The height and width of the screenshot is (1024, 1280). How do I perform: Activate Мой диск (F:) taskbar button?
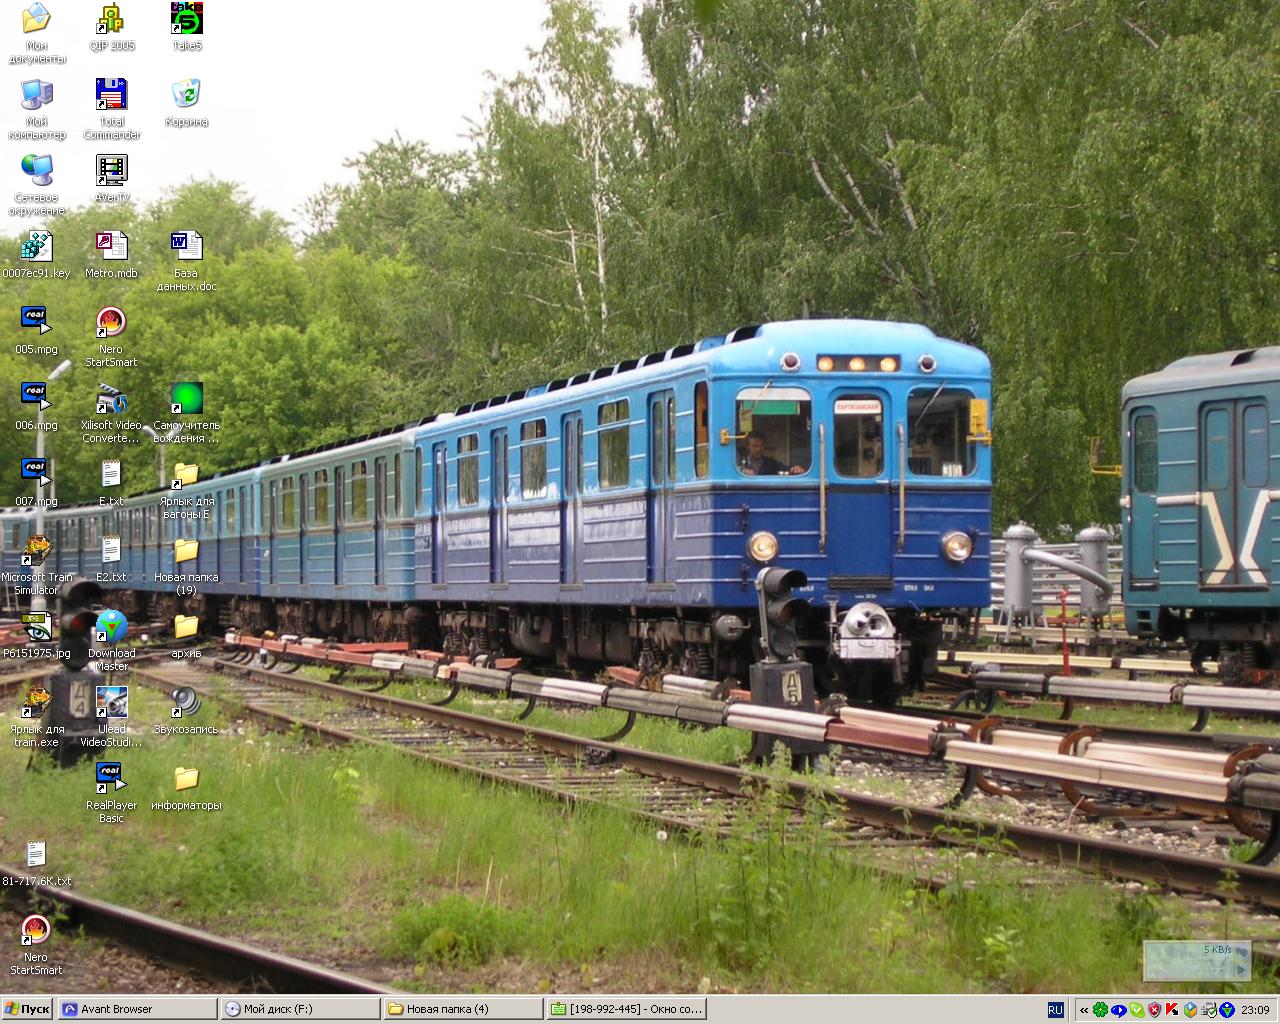[300, 1009]
